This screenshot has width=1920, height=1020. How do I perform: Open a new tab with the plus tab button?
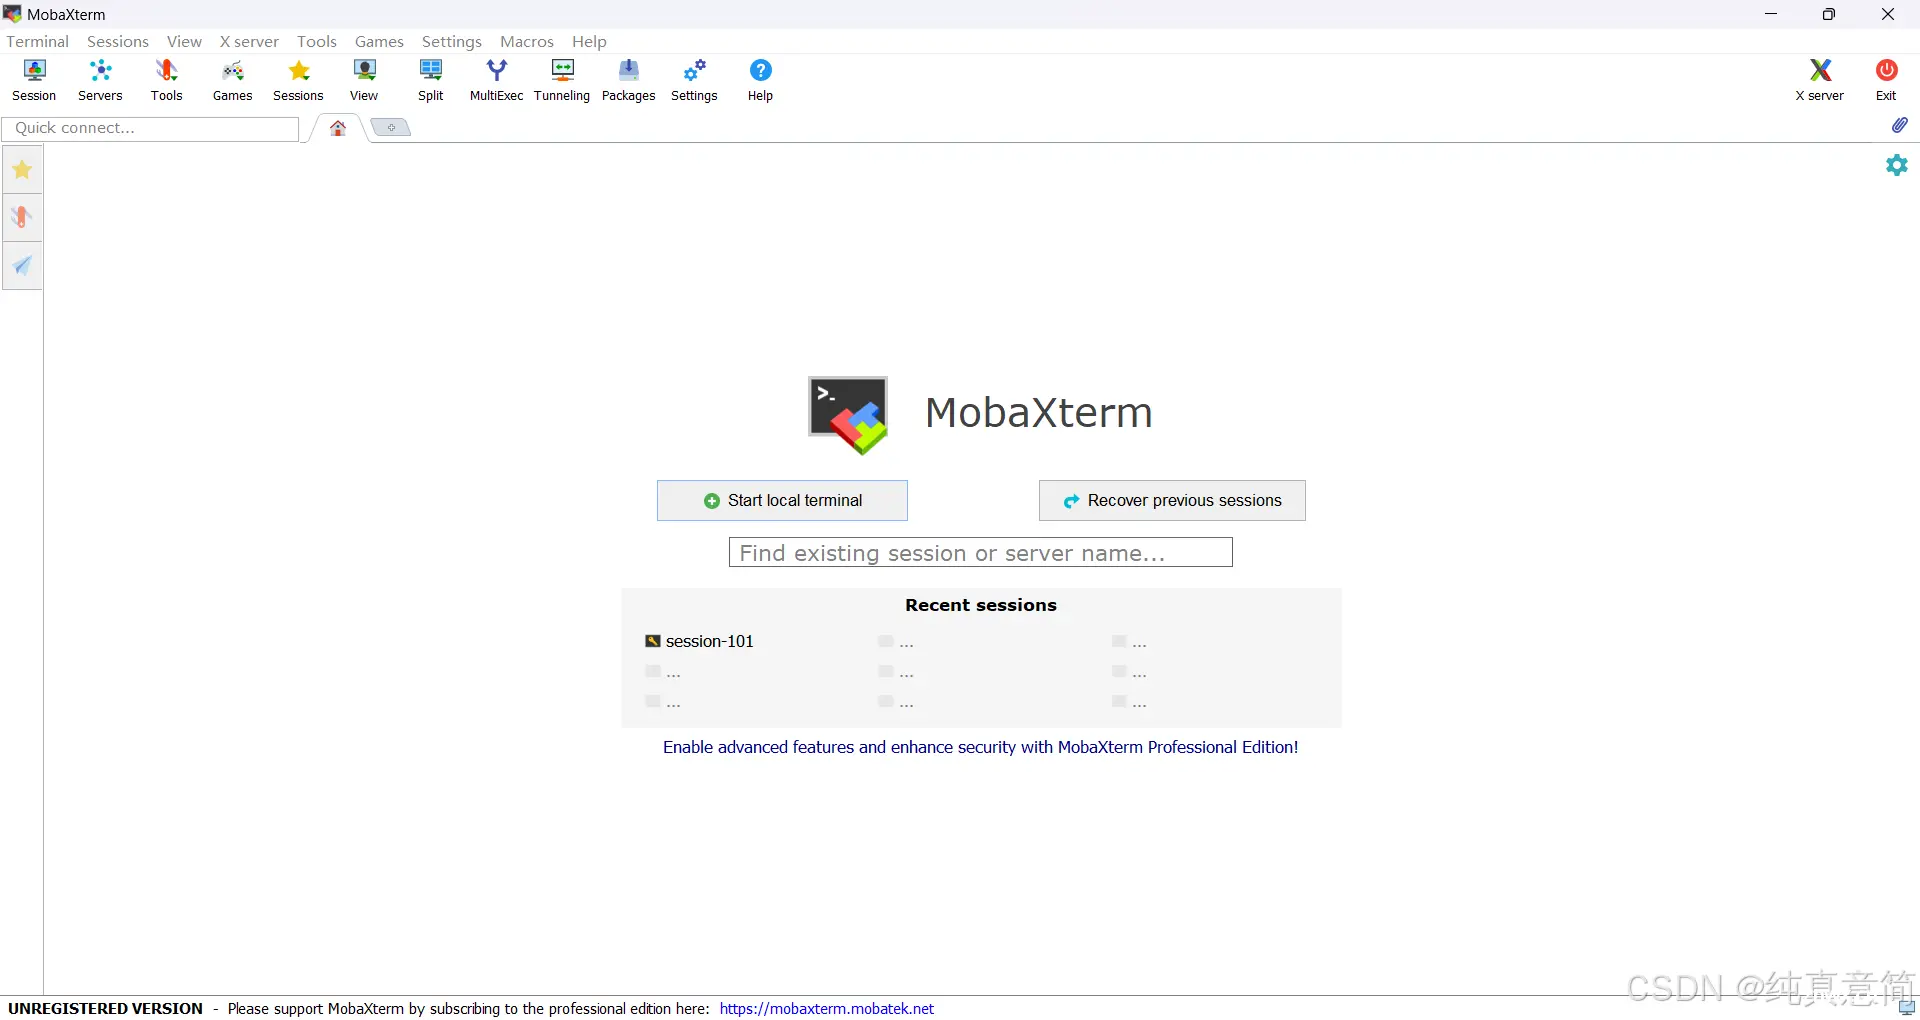(391, 128)
